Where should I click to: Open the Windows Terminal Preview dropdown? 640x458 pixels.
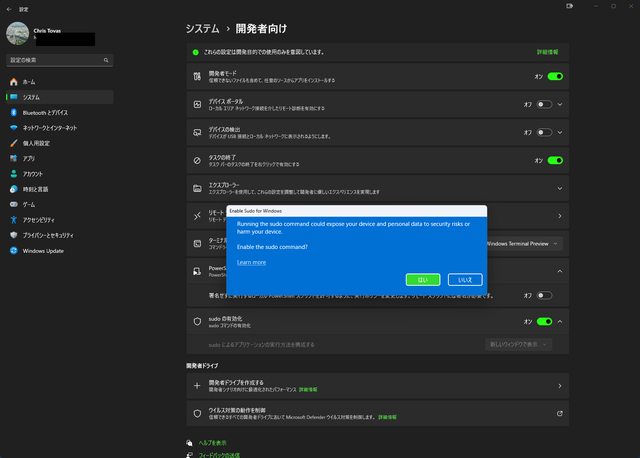[522, 243]
